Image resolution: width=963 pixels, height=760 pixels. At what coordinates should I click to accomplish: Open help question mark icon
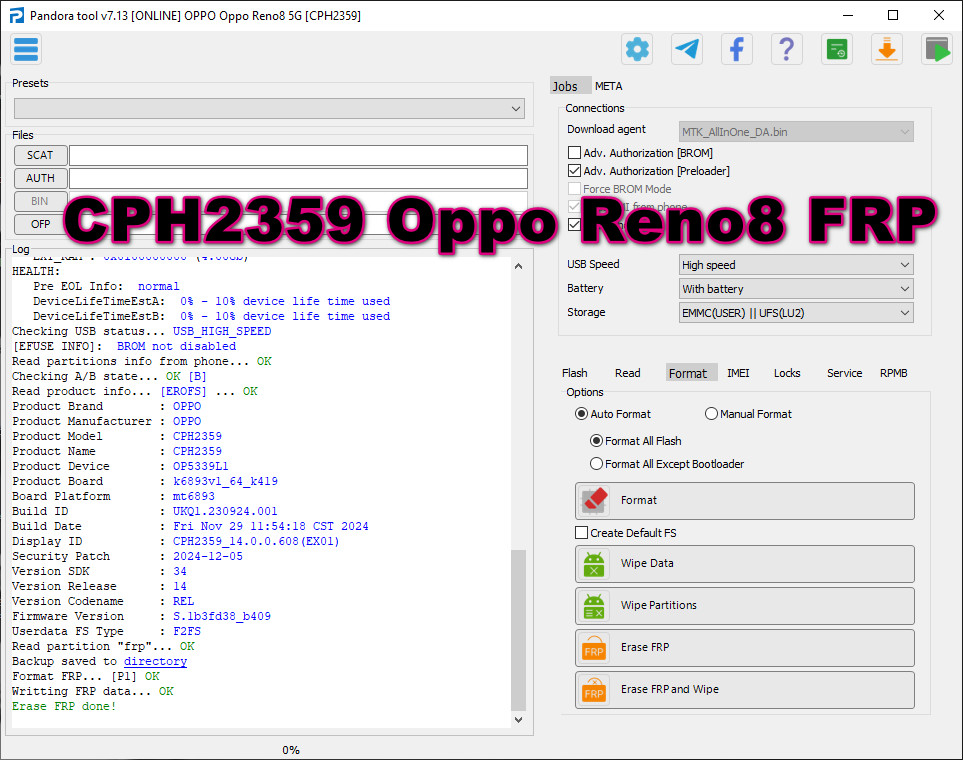tap(786, 49)
